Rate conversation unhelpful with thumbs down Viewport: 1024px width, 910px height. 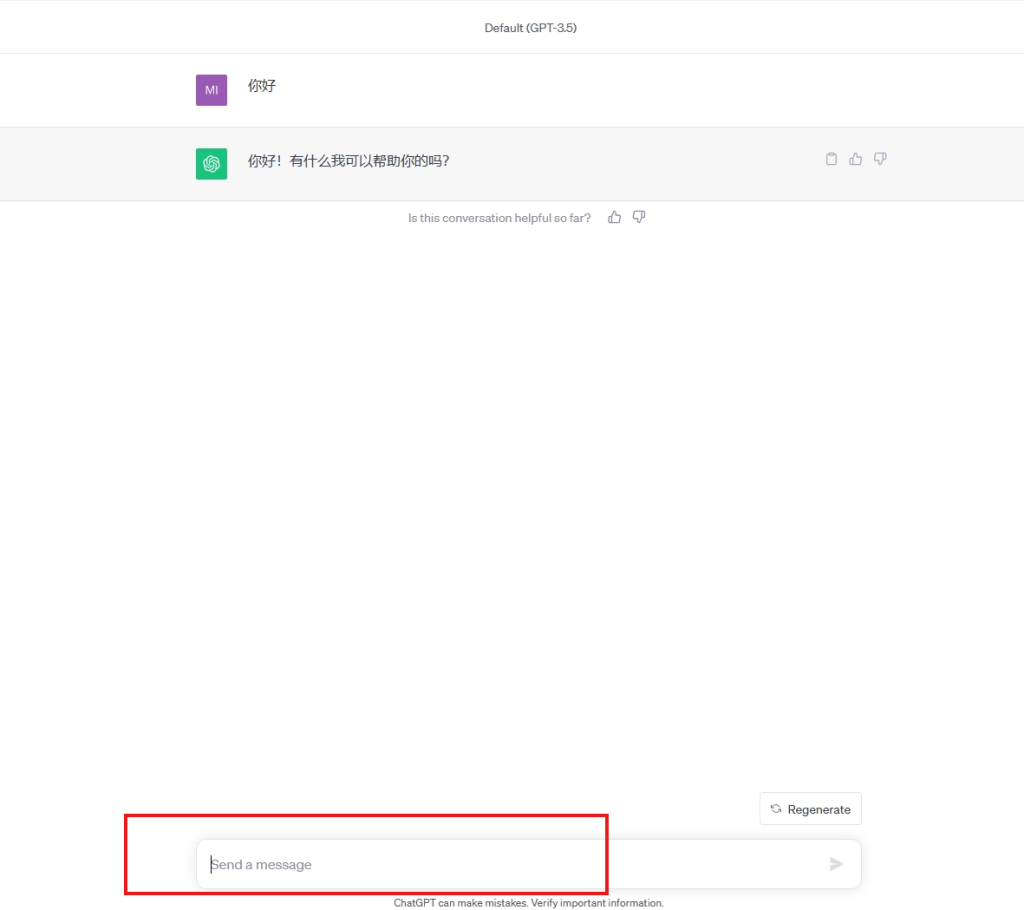[x=639, y=217]
